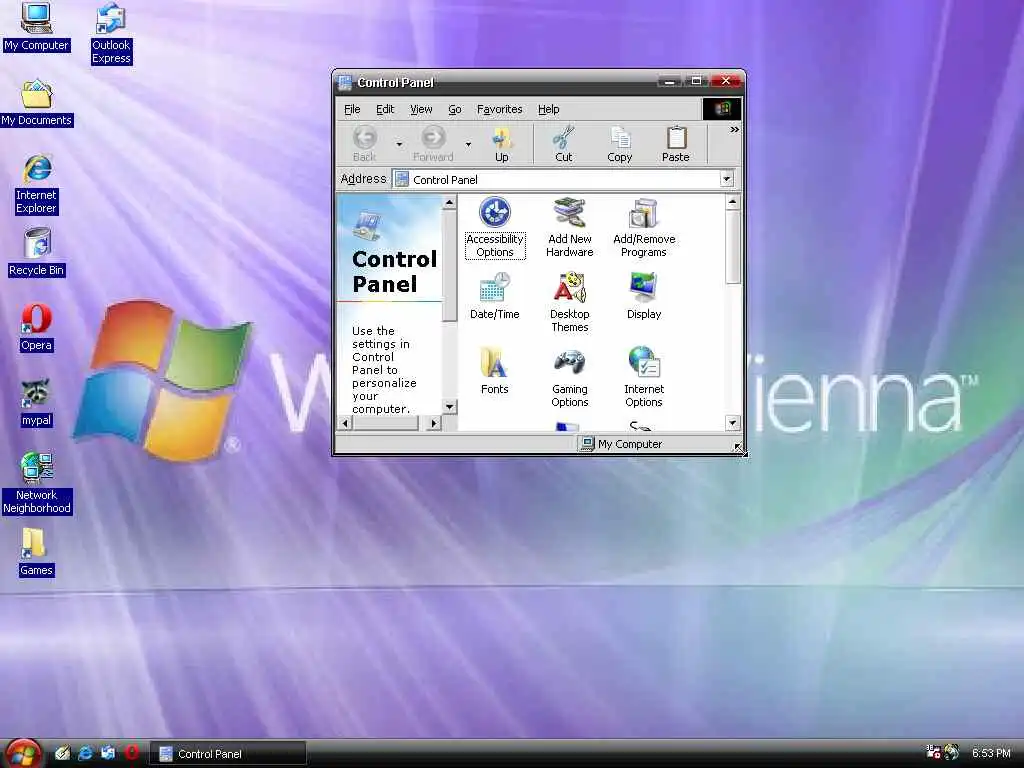1024x768 pixels.
Task: Click main pane scroll down arrow
Action: point(733,423)
